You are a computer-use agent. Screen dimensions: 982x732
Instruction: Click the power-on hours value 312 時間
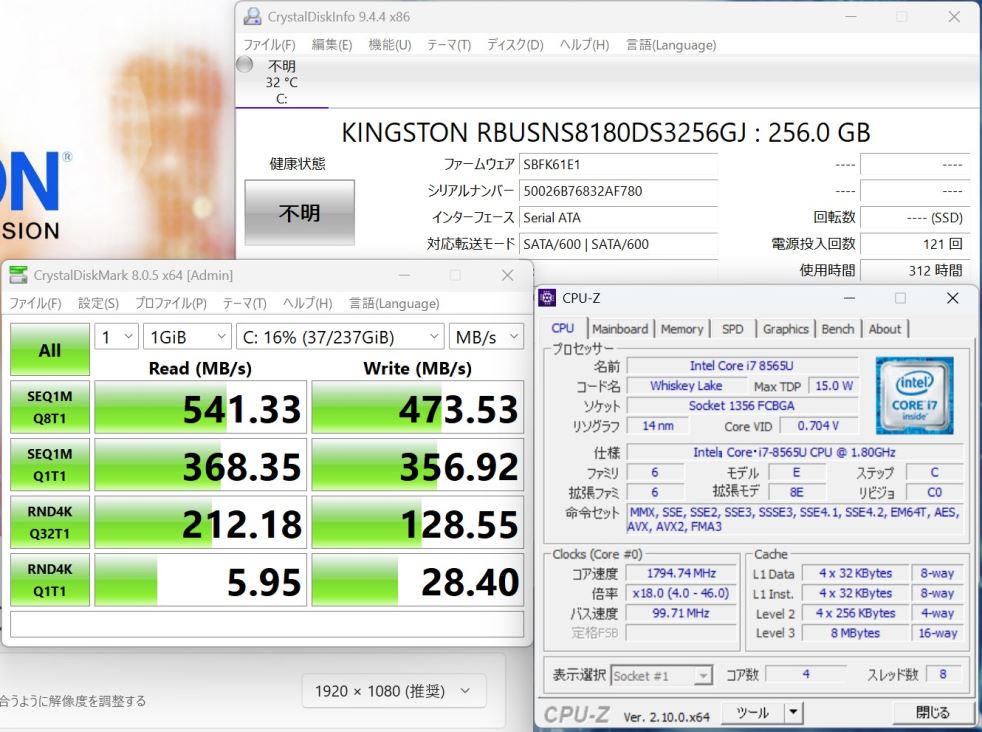(x=915, y=270)
